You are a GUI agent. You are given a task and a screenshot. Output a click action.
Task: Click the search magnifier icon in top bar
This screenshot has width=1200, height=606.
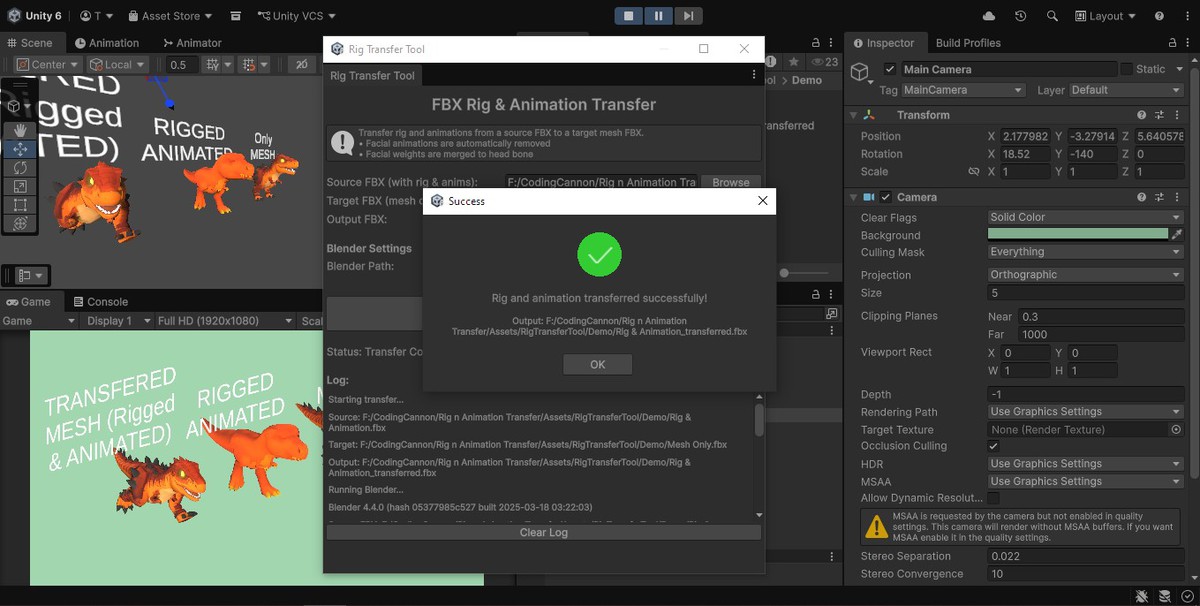click(x=1052, y=16)
